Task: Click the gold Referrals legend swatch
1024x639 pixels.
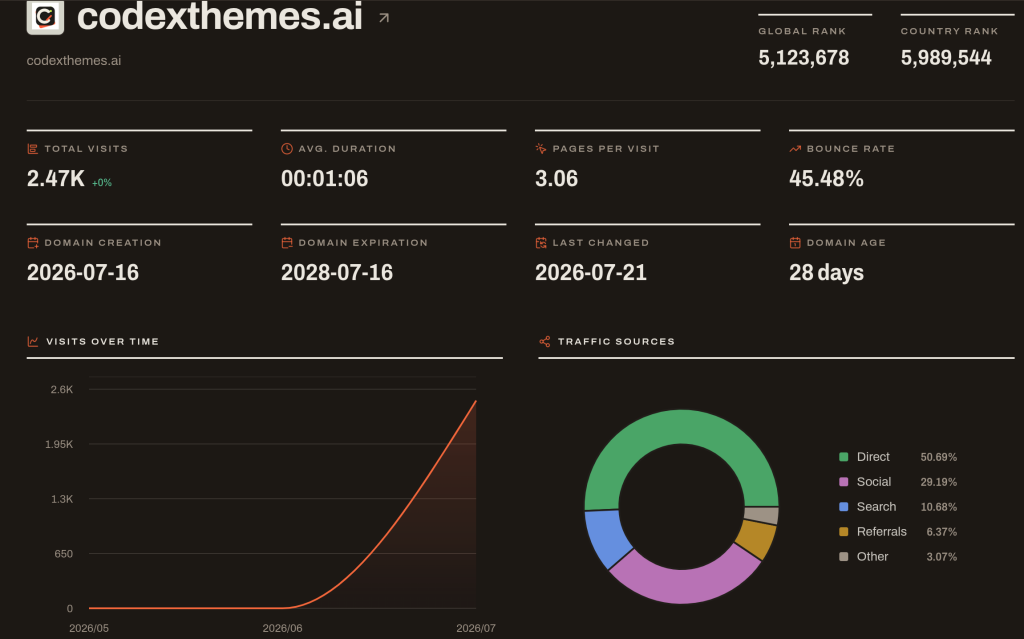Action: tap(844, 532)
